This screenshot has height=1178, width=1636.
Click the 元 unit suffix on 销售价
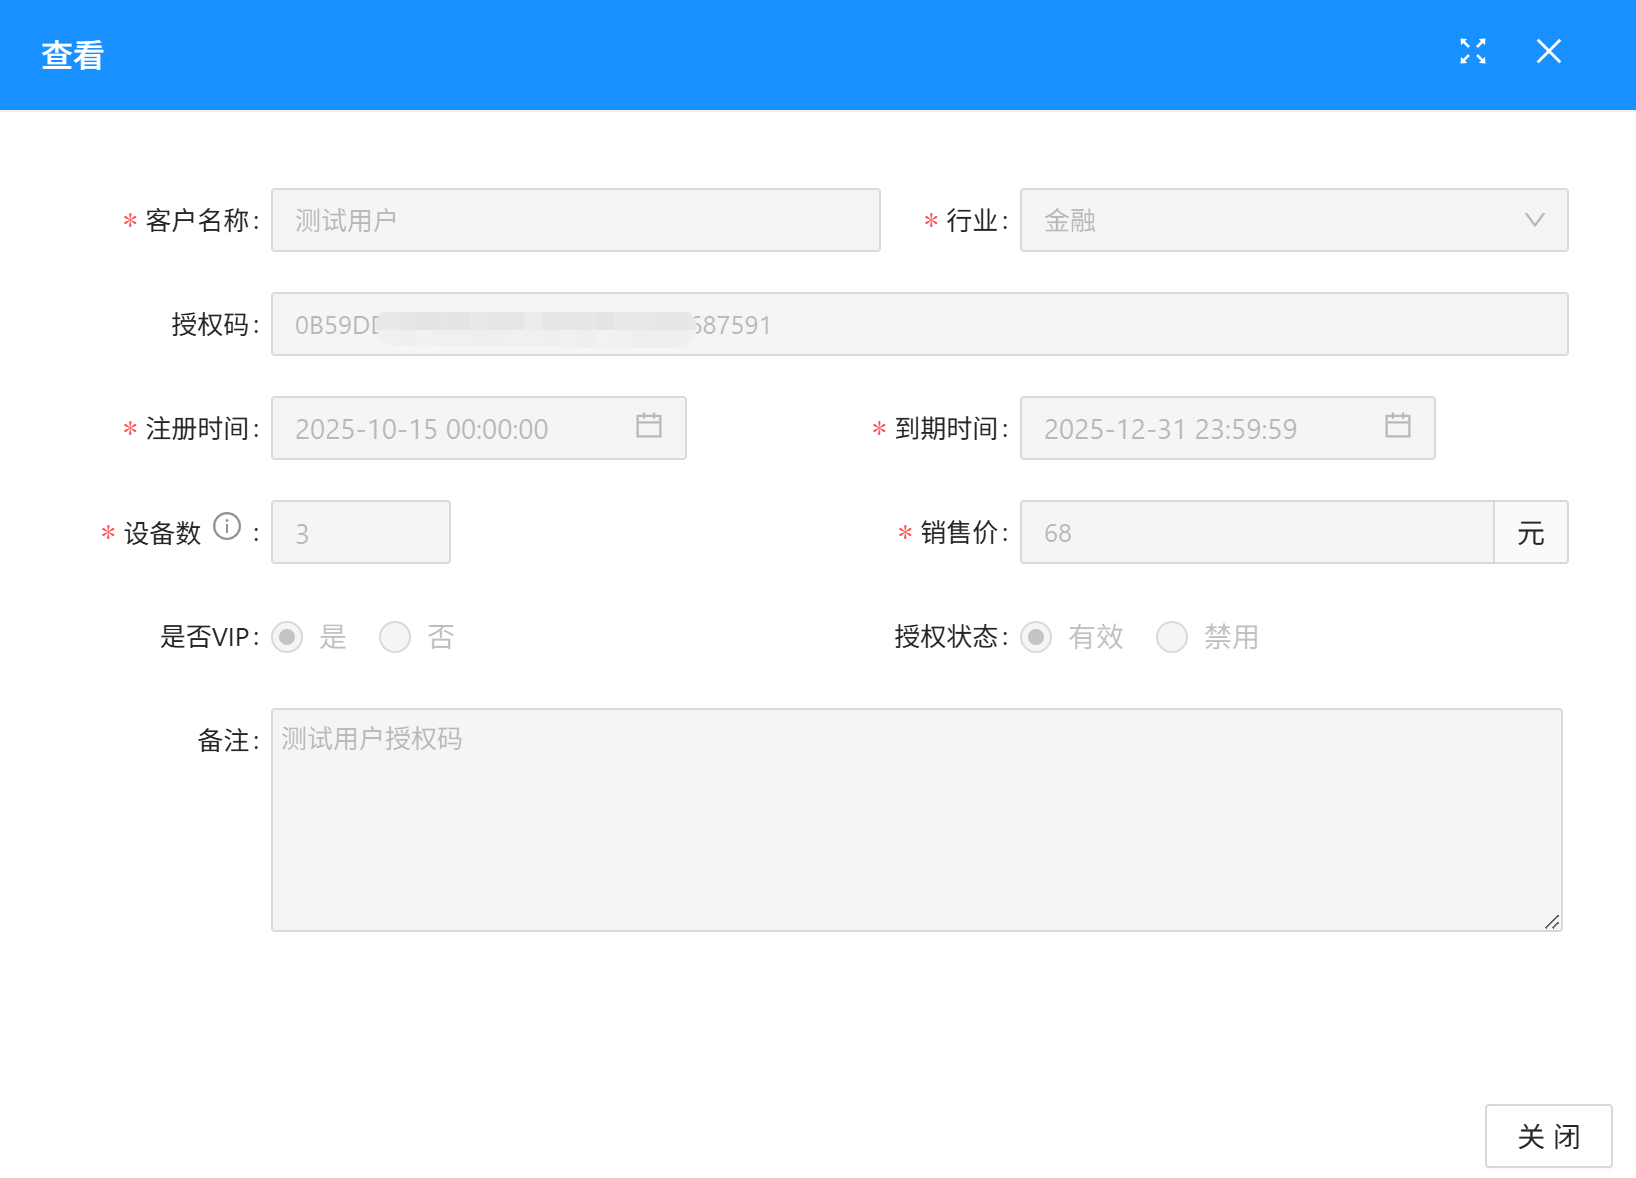point(1530,532)
